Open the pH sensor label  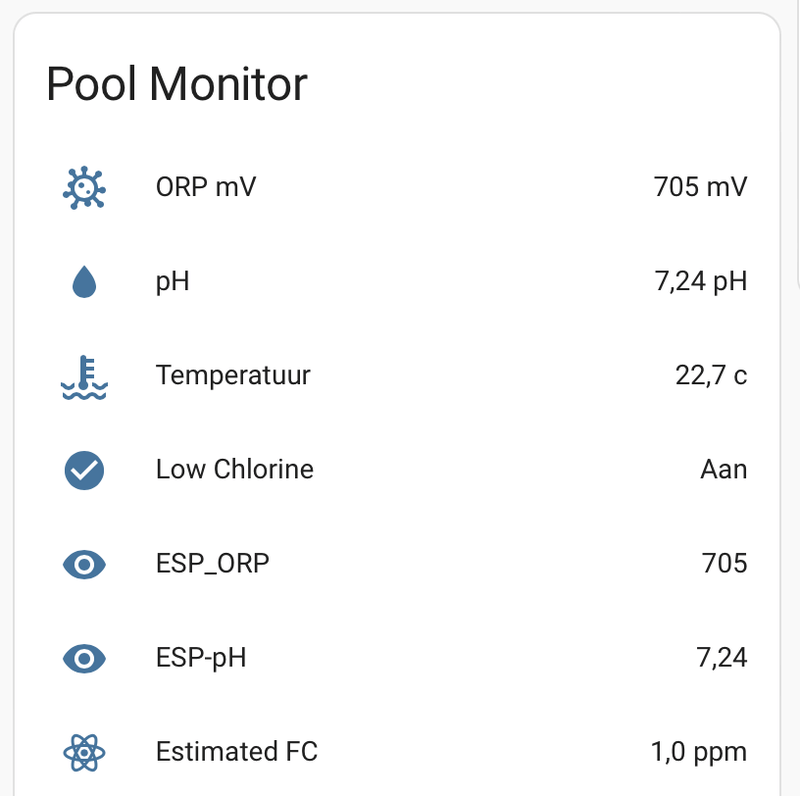tap(172, 282)
